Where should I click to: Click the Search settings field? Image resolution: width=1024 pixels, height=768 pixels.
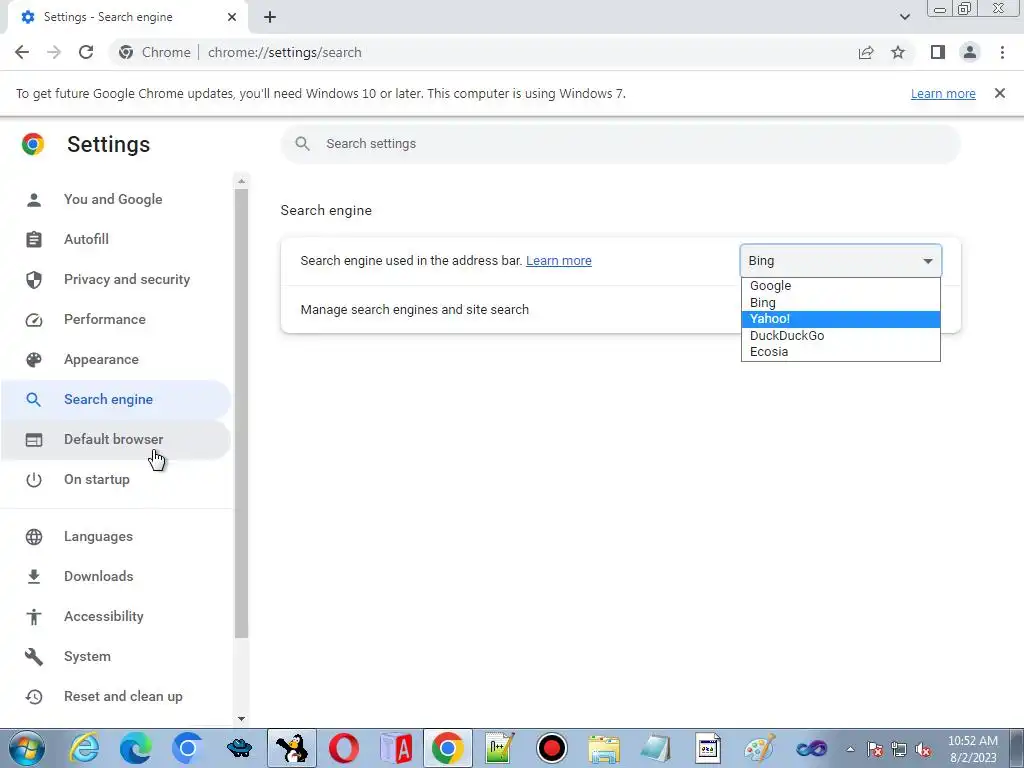click(620, 144)
